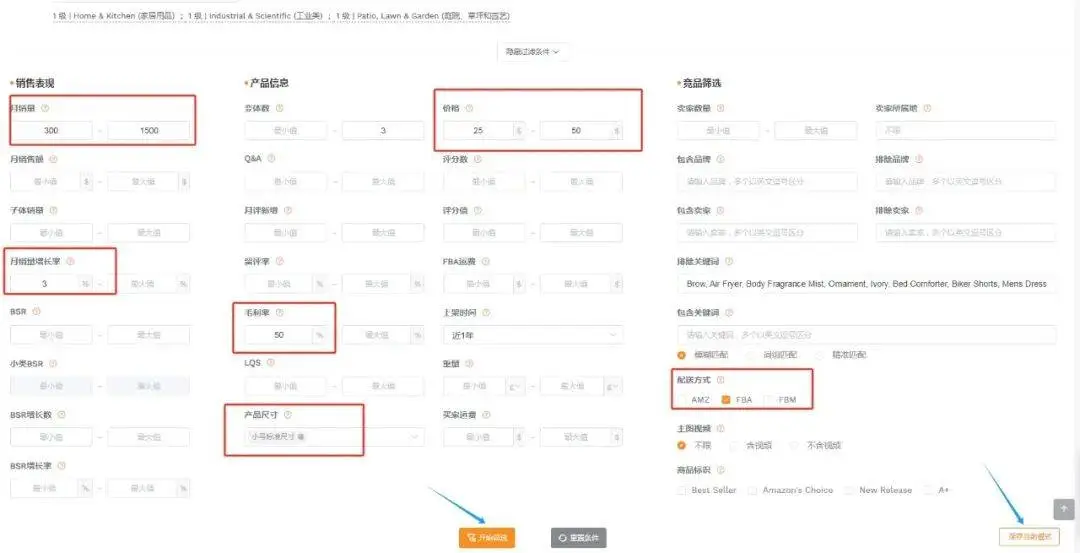This screenshot has width=1080, height=553.
Task: Select the 含视频 main image video radio
Action: point(736,445)
